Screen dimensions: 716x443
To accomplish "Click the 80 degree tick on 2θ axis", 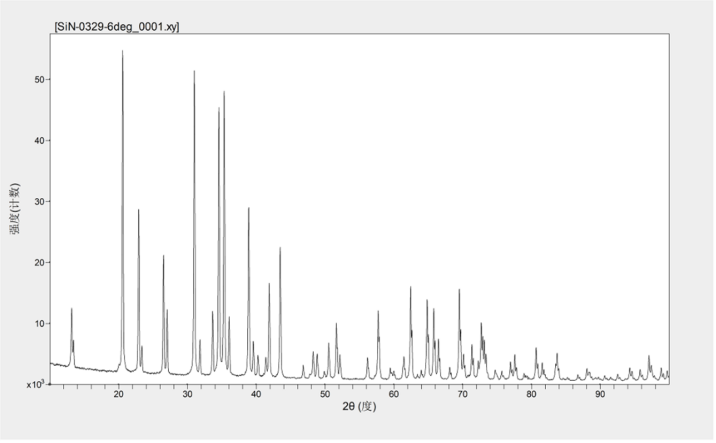I will (531, 394).
